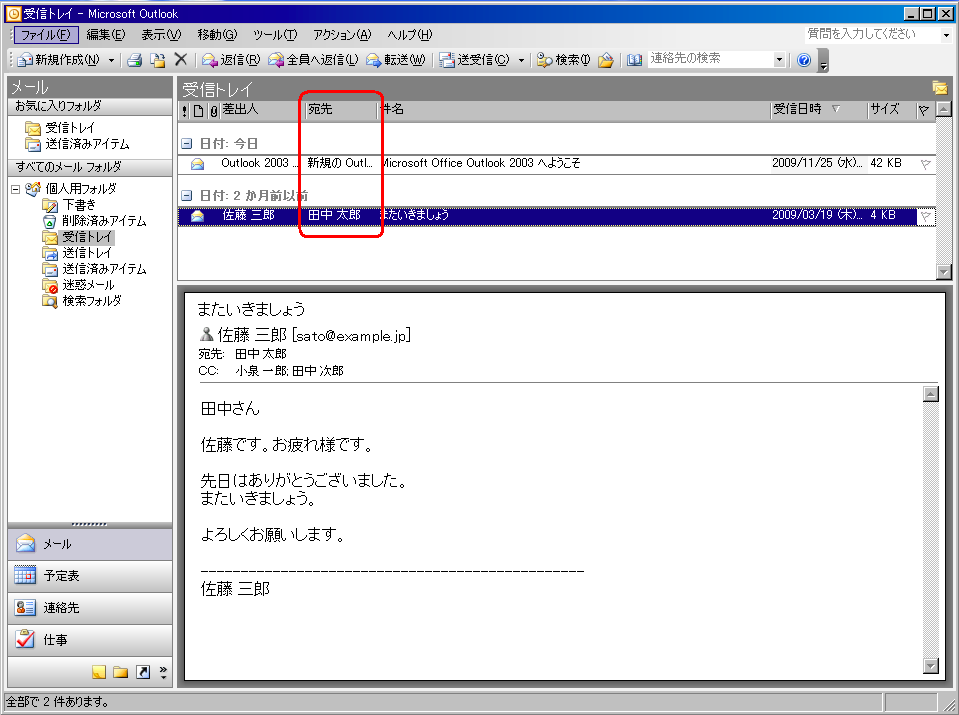Collapse the 日付: 2 か月前以前 group
This screenshot has width=959, height=715.
187,196
